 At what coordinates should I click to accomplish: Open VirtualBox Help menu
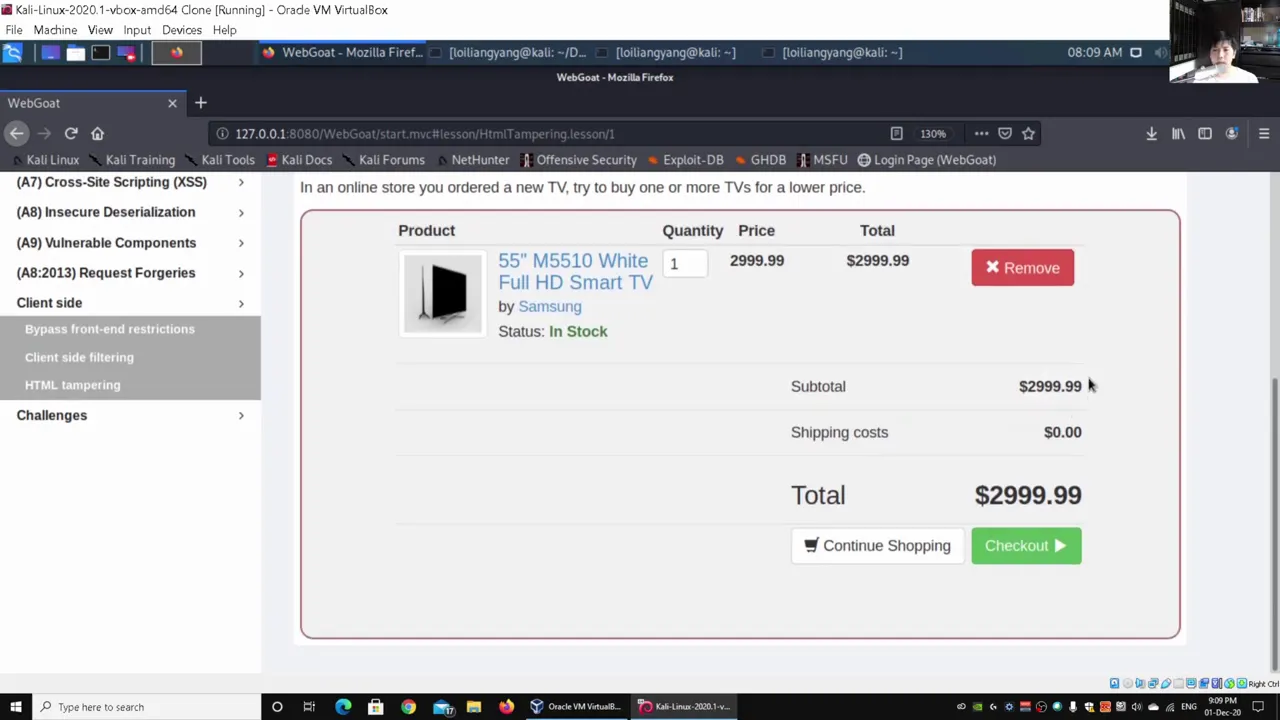(x=224, y=30)
